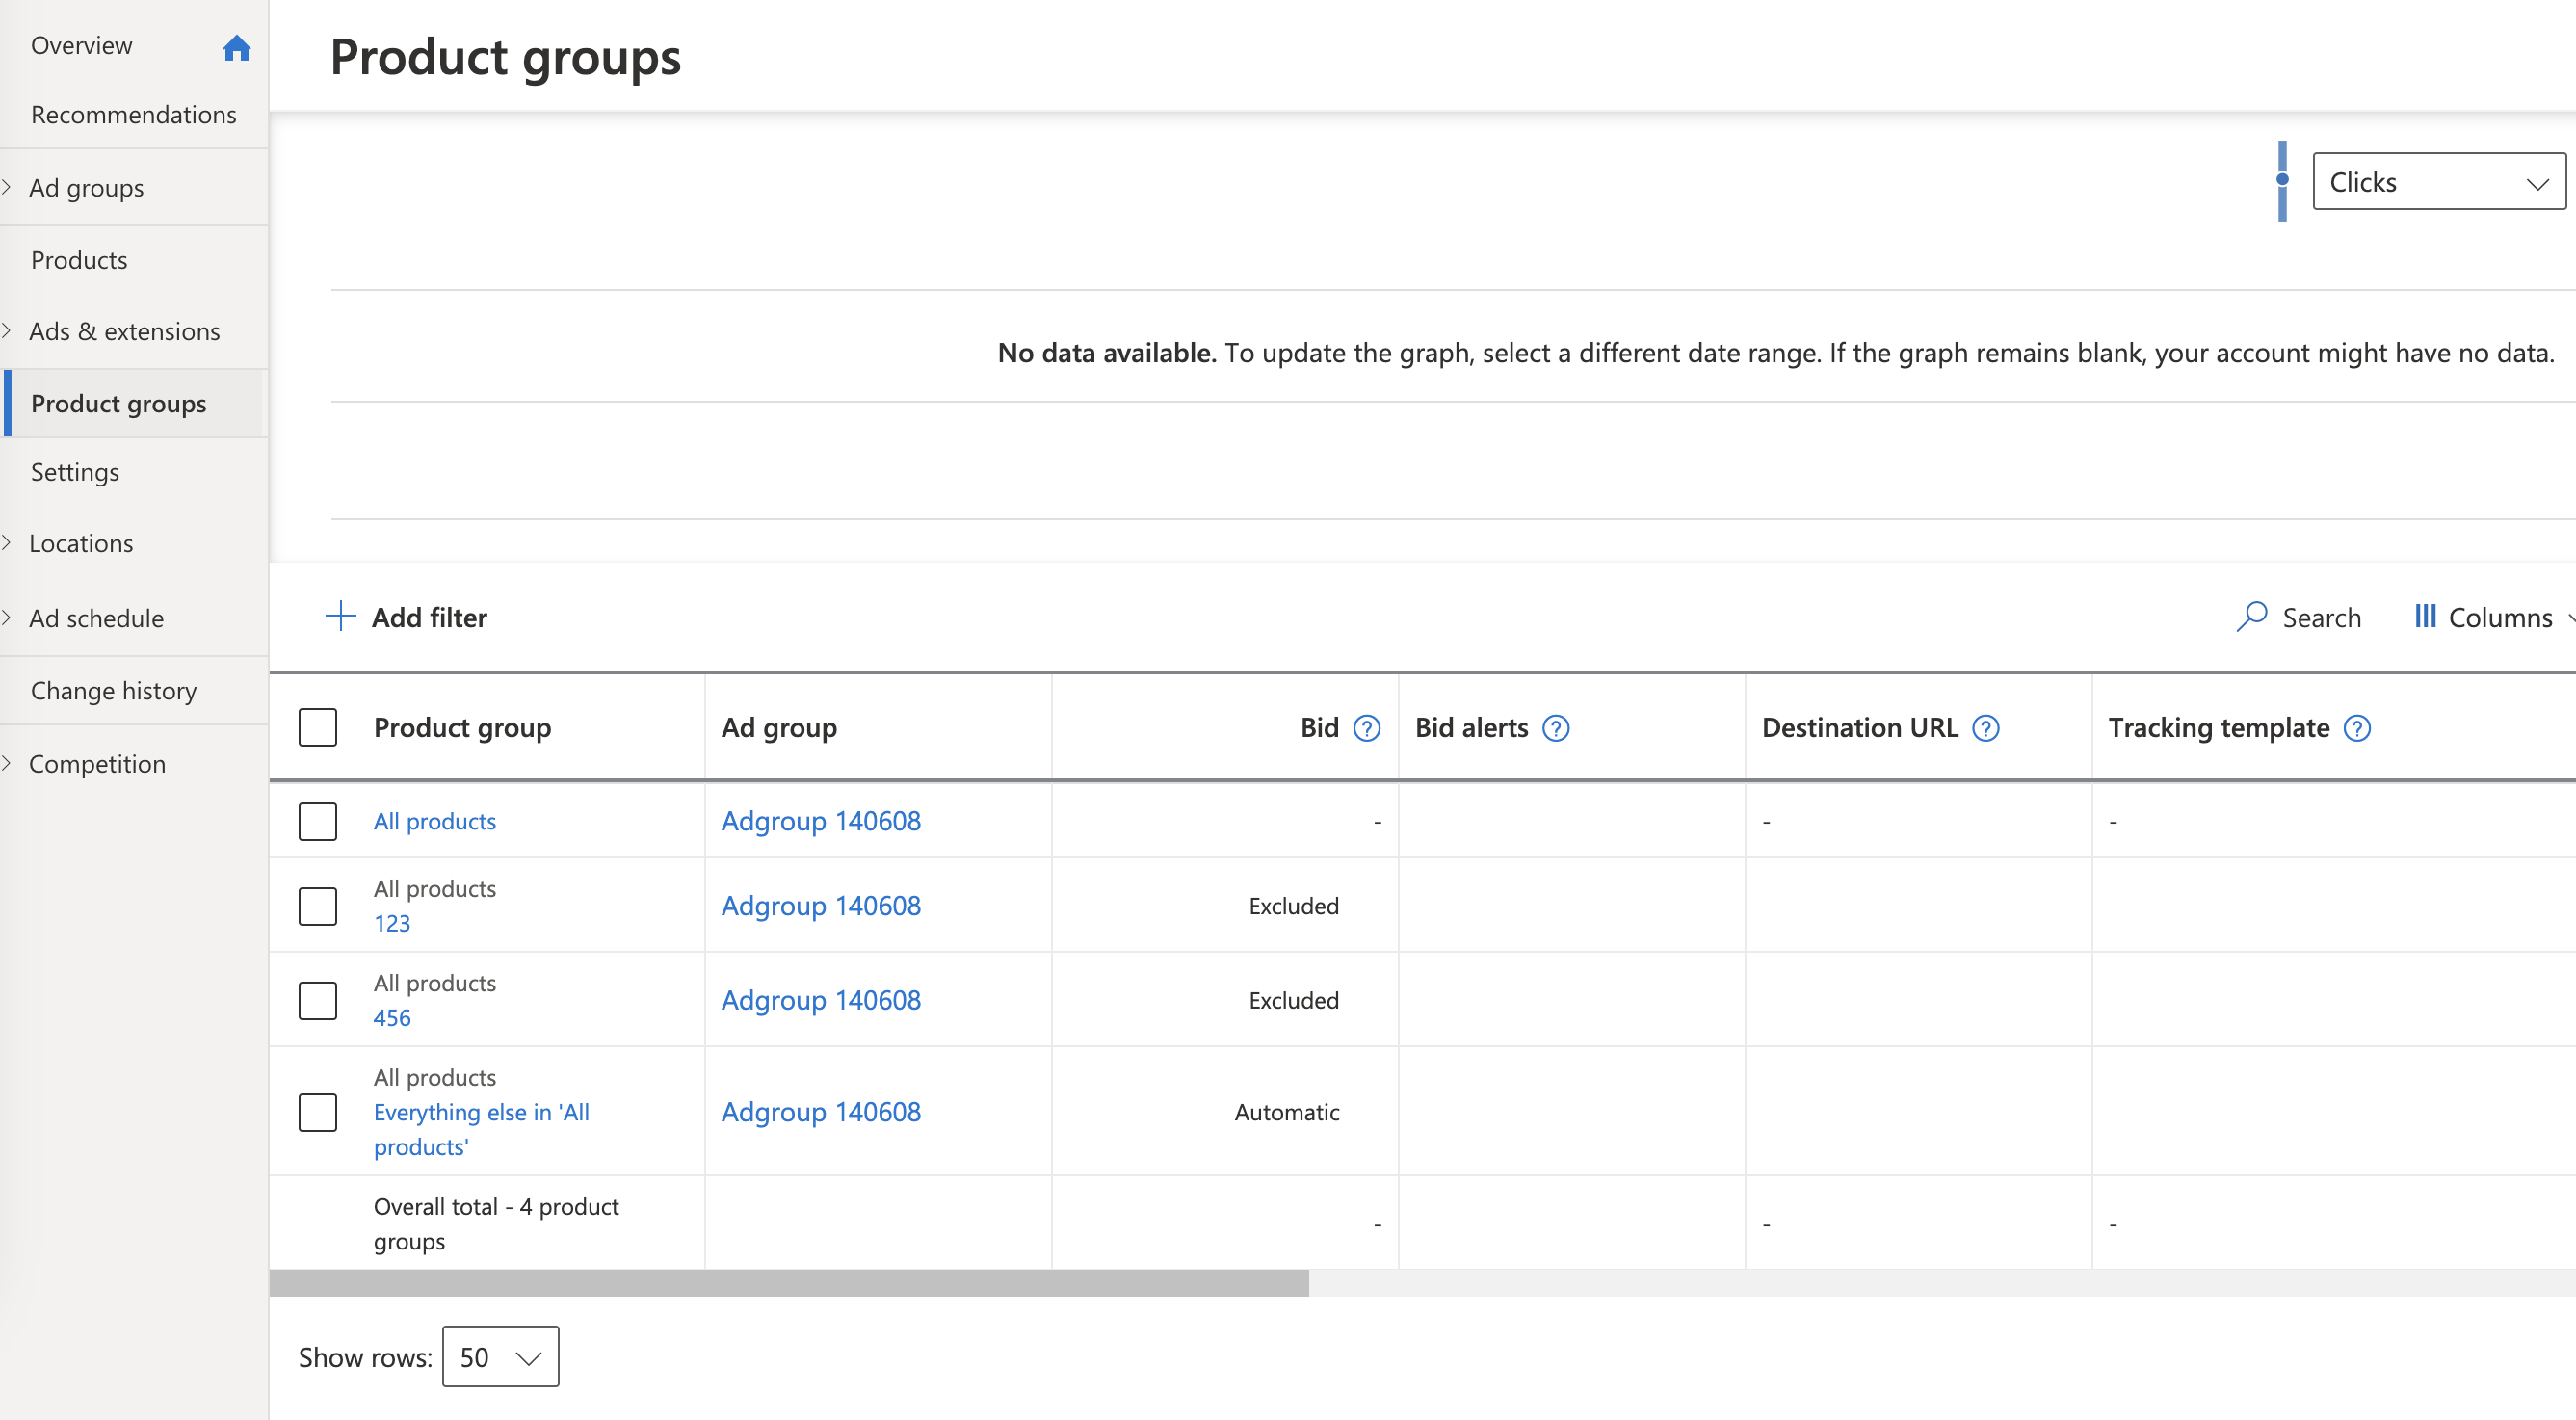Click the horizontal table scrollbar
The image size is (2576, 1420).
point(788,1283)
